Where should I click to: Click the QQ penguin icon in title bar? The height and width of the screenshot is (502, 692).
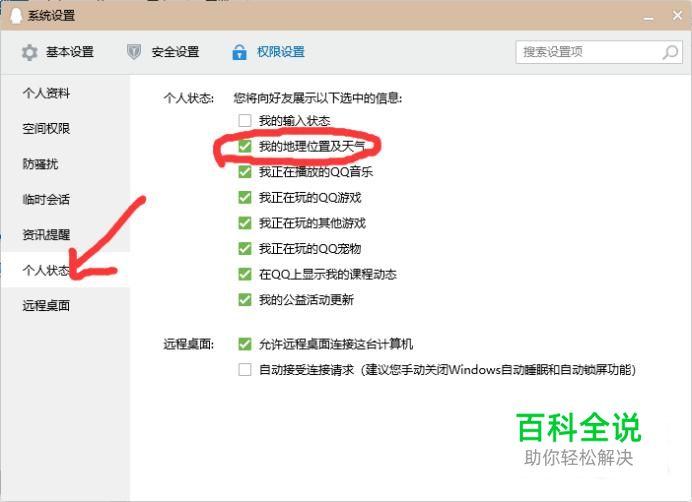coord(16,16)
